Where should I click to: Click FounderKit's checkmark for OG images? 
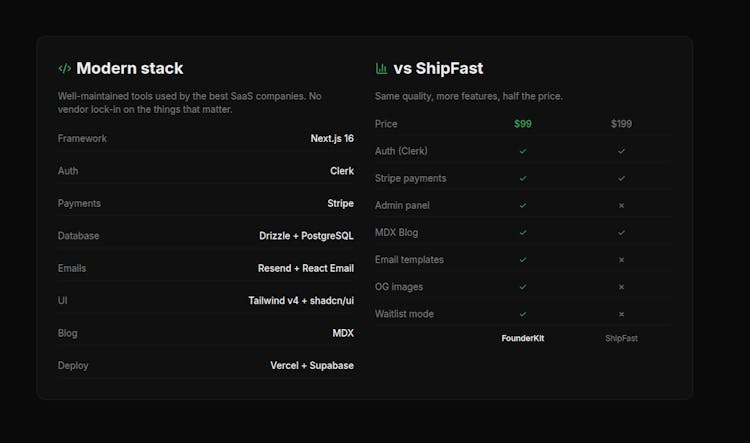pyautogui.click(x=523, y=287)
